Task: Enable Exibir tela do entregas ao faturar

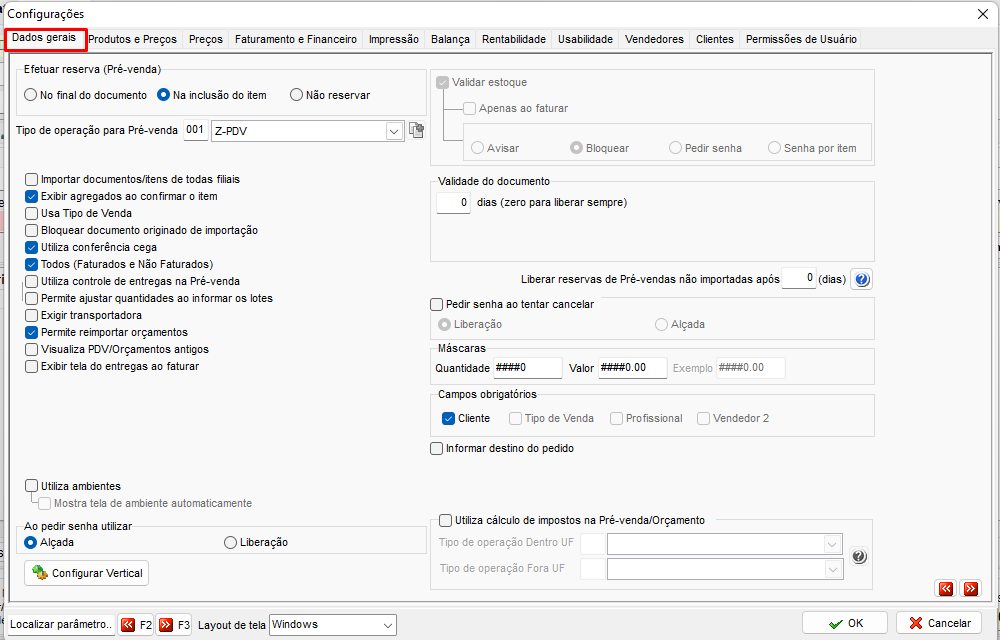Action: 31,367
